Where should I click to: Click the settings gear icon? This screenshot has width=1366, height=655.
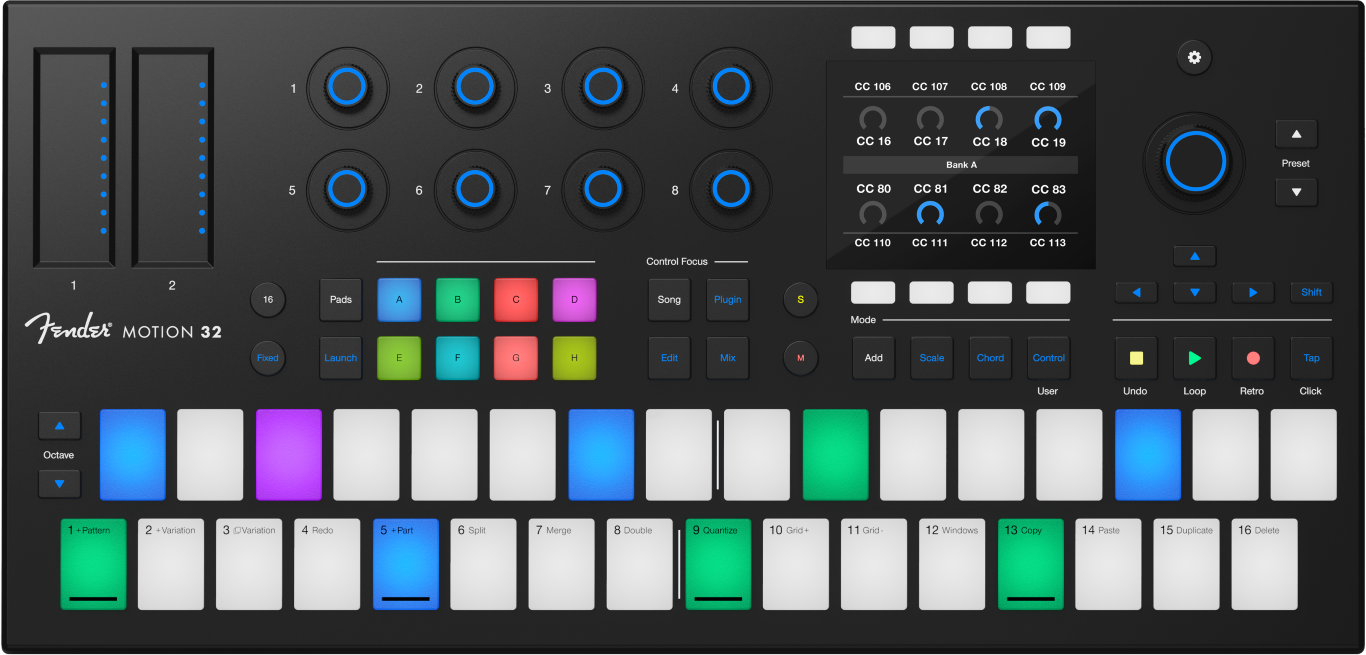click(x=1193, y=57)
